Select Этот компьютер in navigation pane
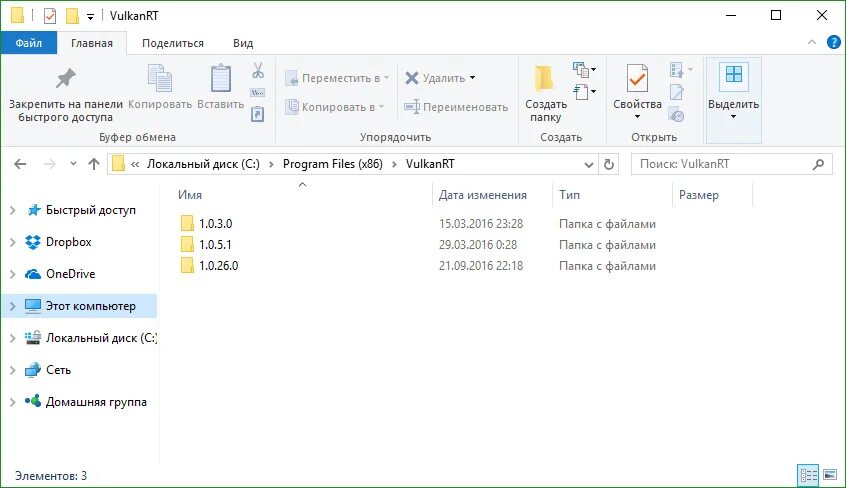The width and height of the screenshot is (846, 488). [x=80, y=306]
